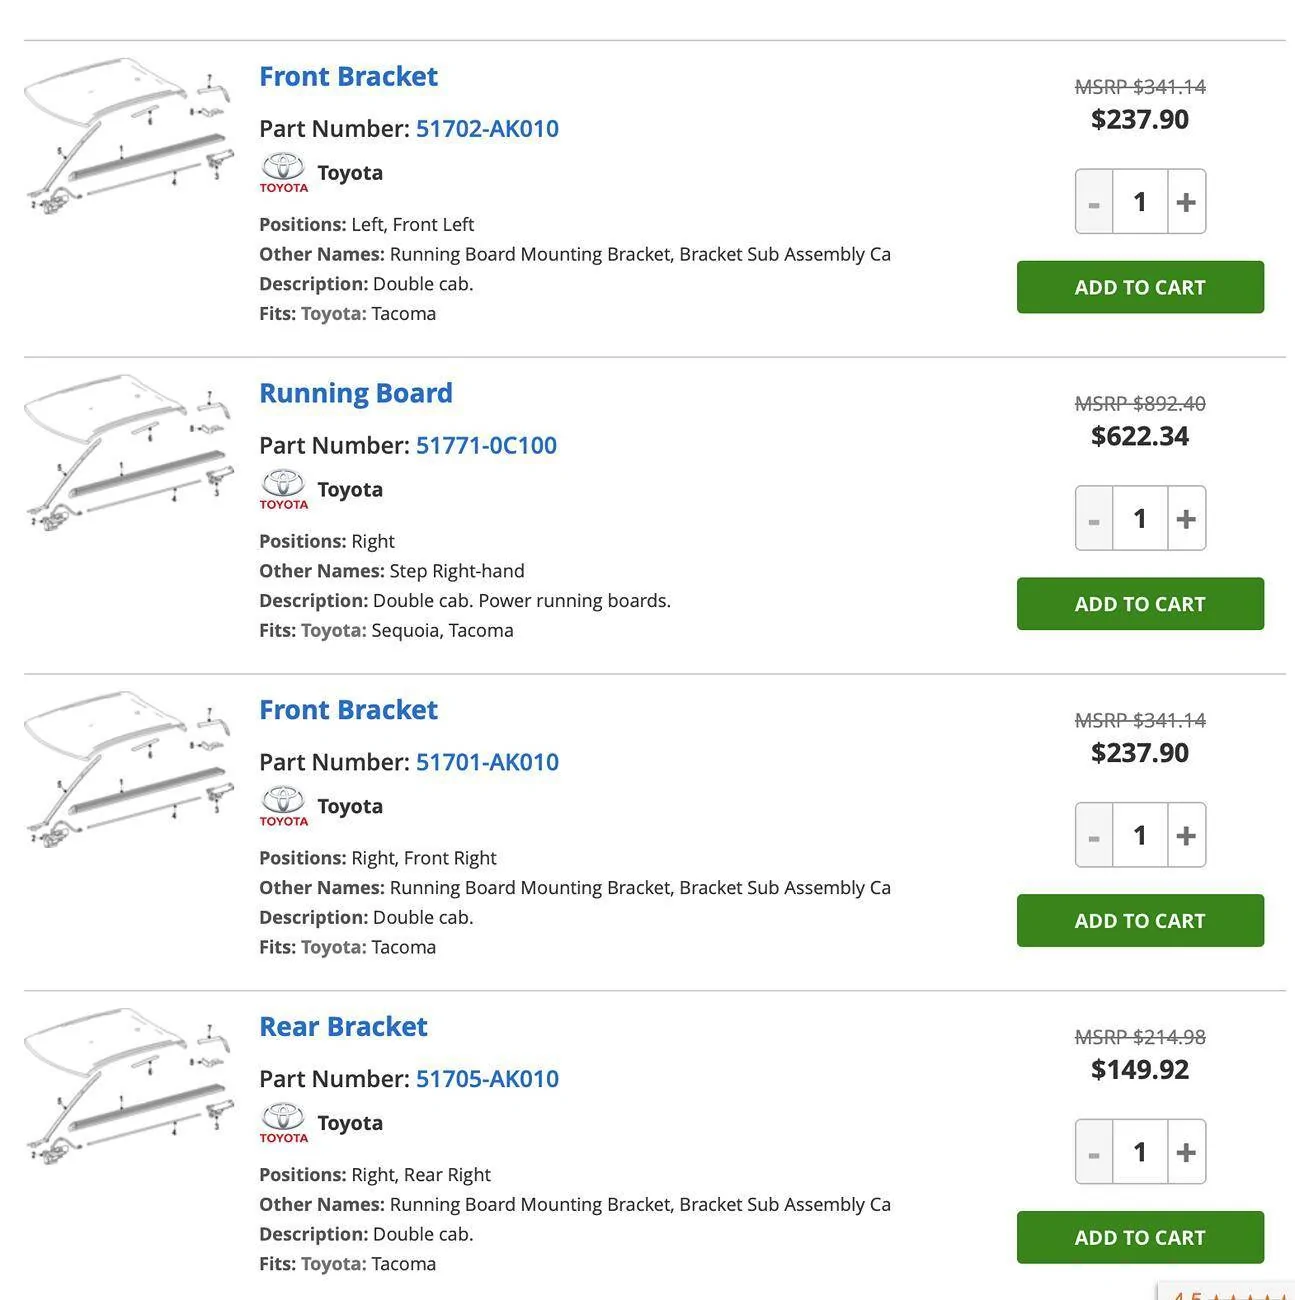Open the diagram thumbnail for Running Board
1295x1300 pixels.
[128, 452]
